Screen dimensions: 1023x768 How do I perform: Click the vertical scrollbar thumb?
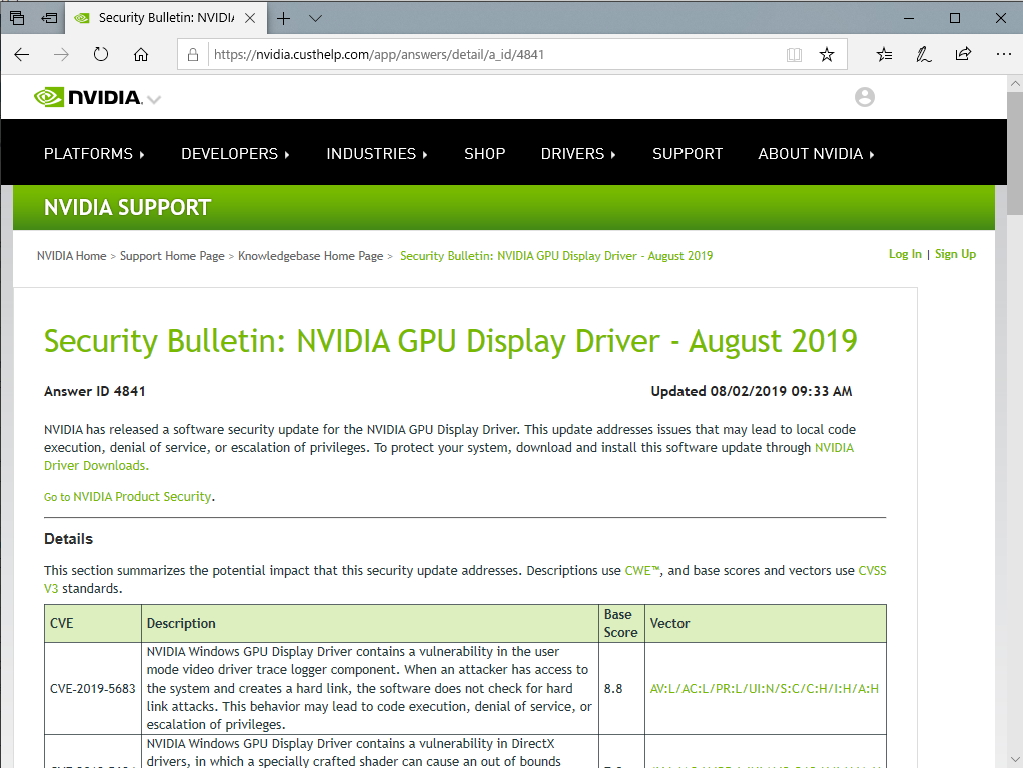pyautogui.click(x=1015, y=153)
